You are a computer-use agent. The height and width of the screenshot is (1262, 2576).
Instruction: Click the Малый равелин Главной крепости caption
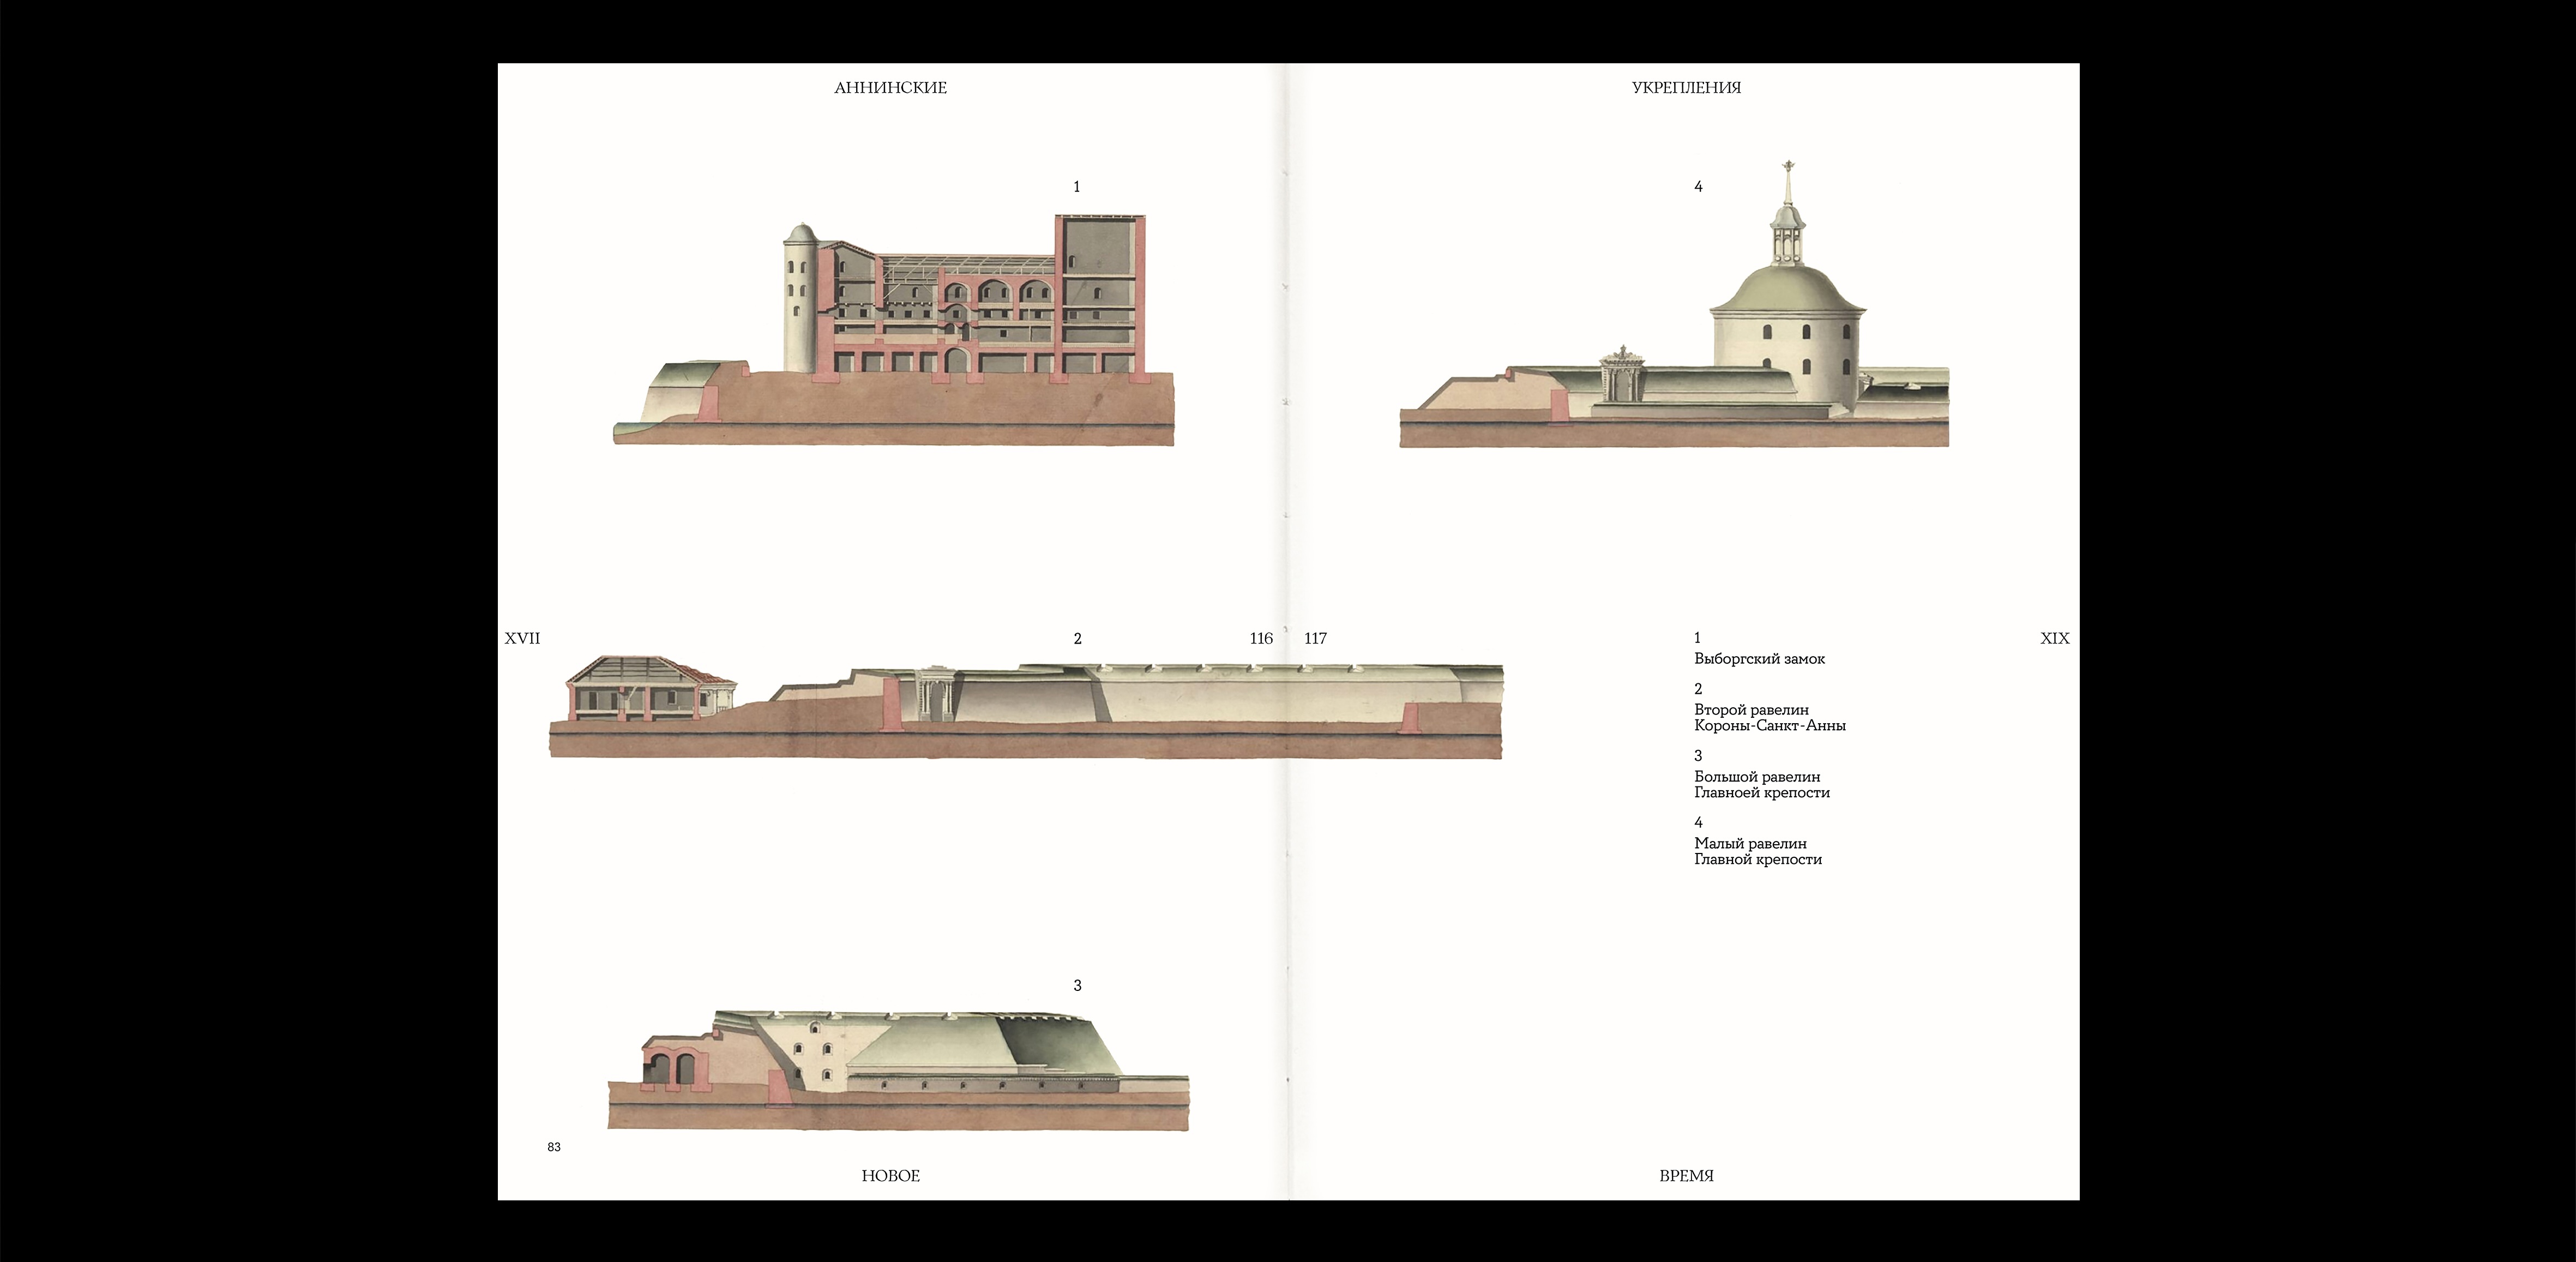(x=1757, y=851)
